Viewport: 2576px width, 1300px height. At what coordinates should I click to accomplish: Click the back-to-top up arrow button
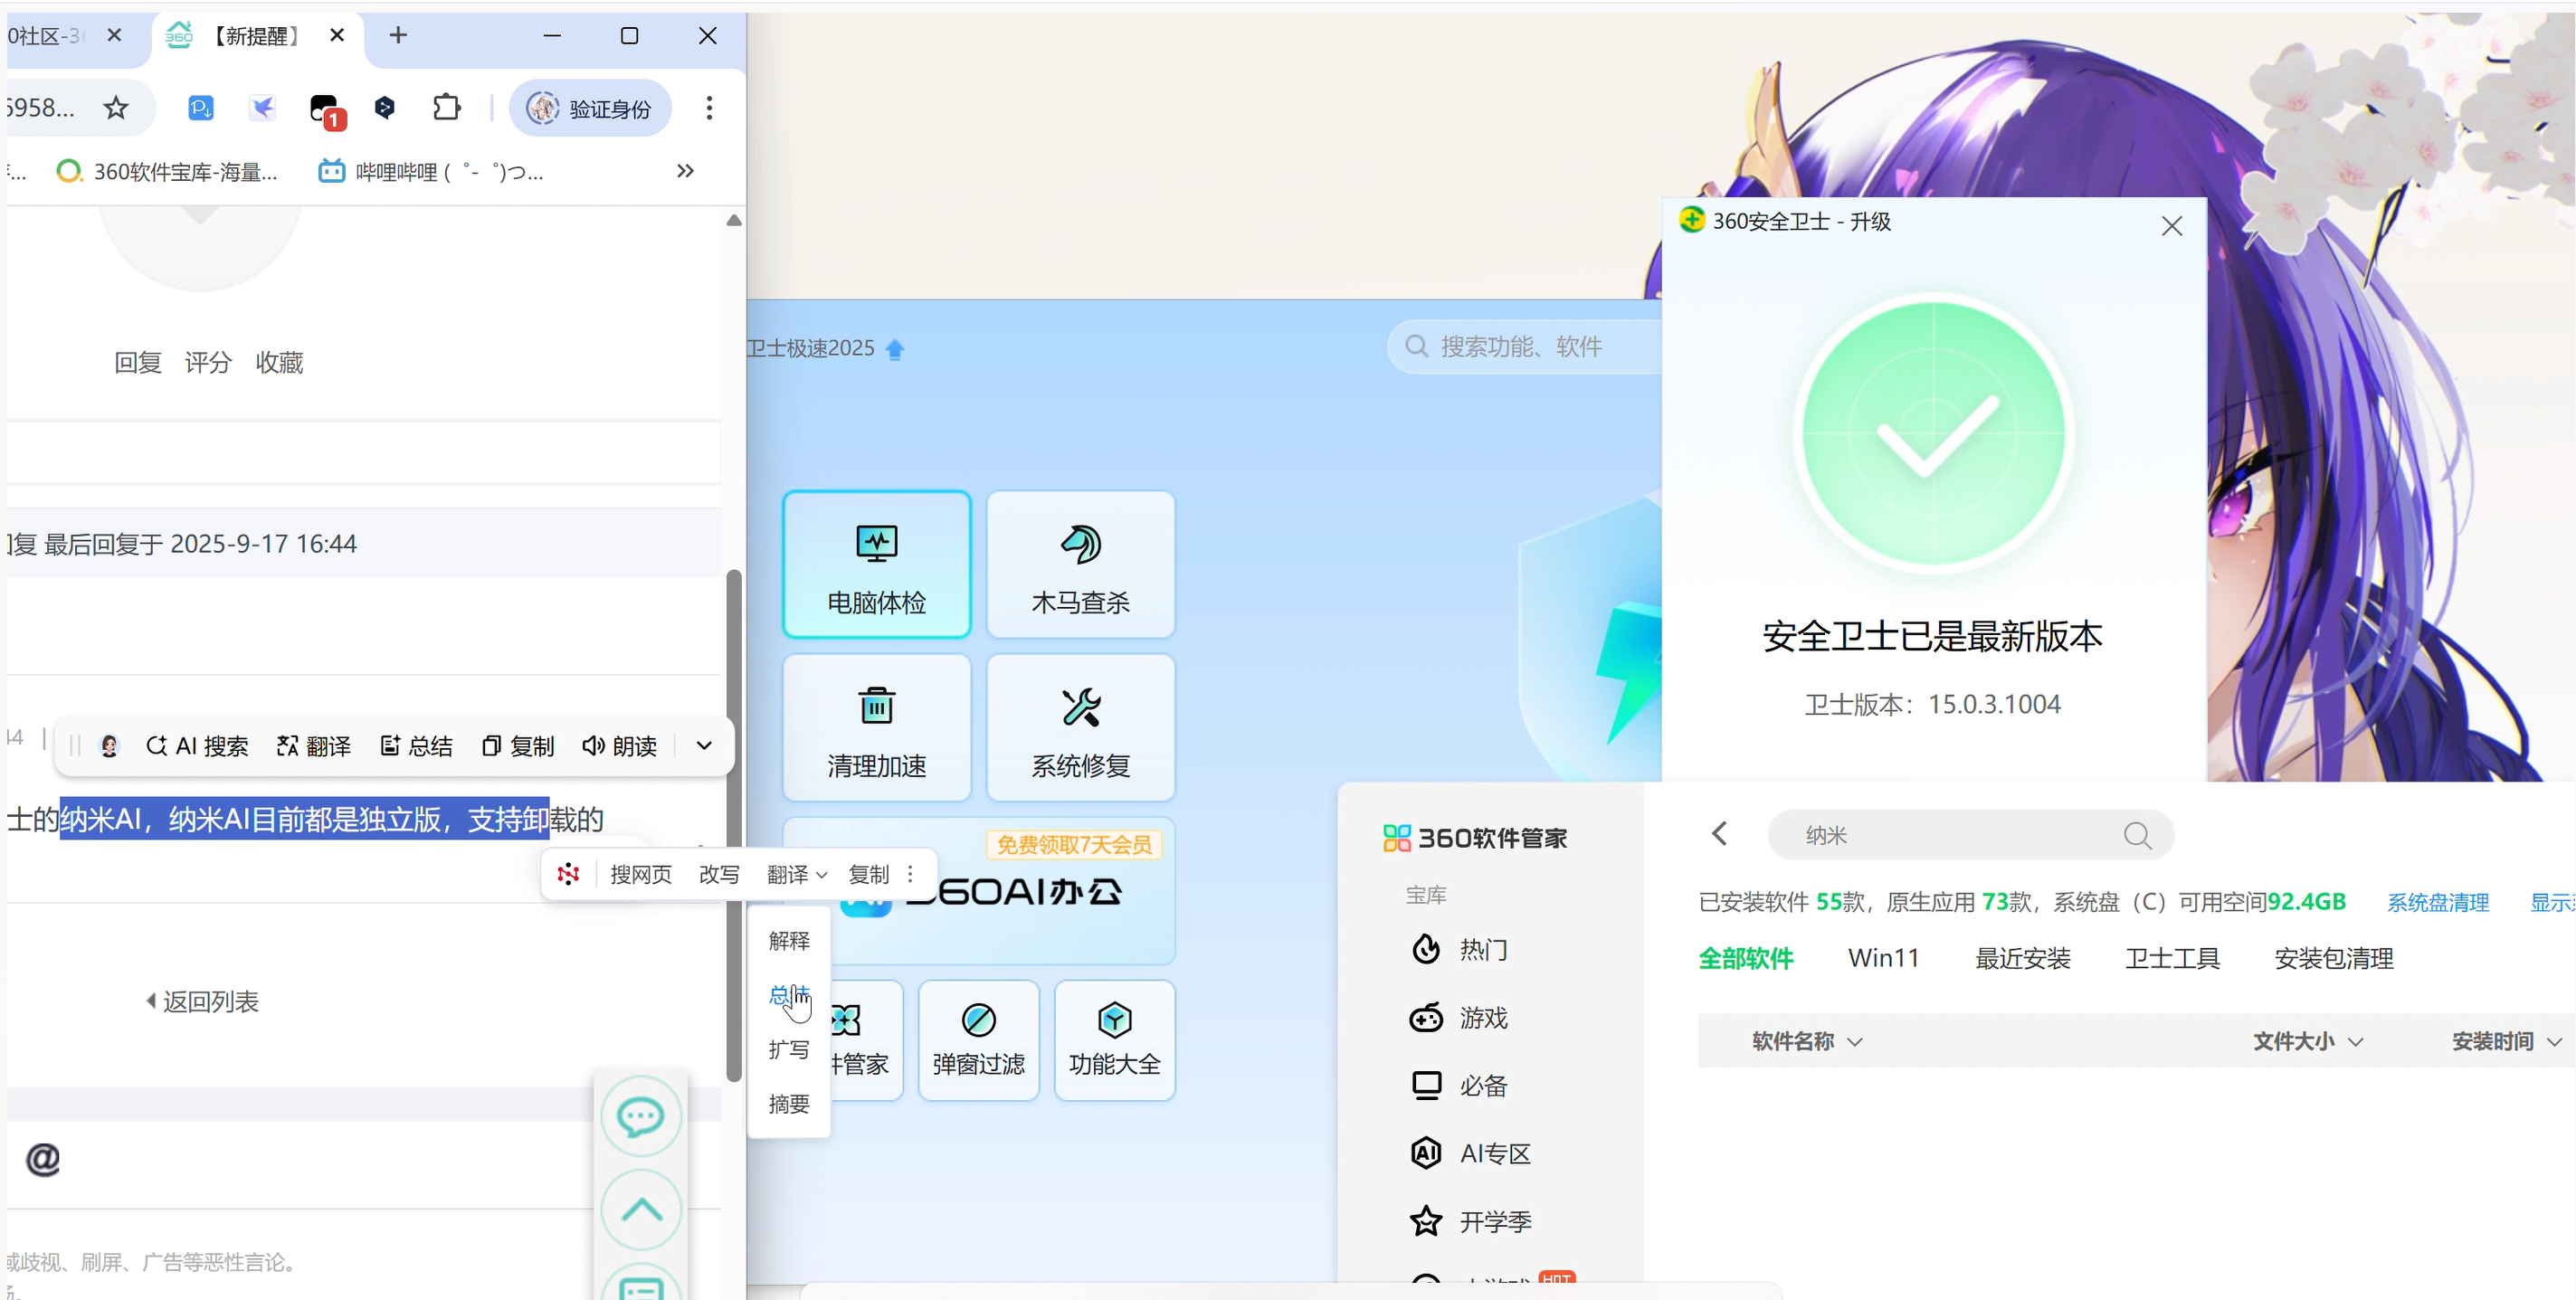pyautogui.click(x=641, y=1210)
